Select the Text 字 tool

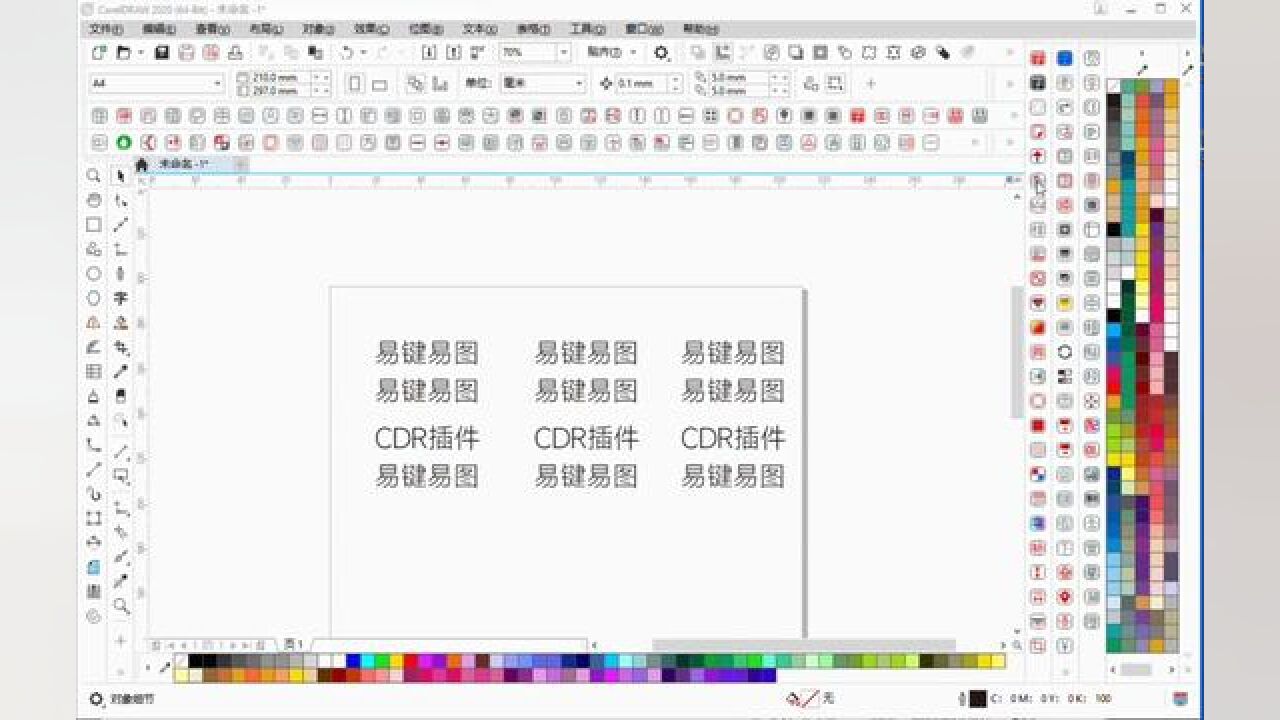click(x=121, y=298)
